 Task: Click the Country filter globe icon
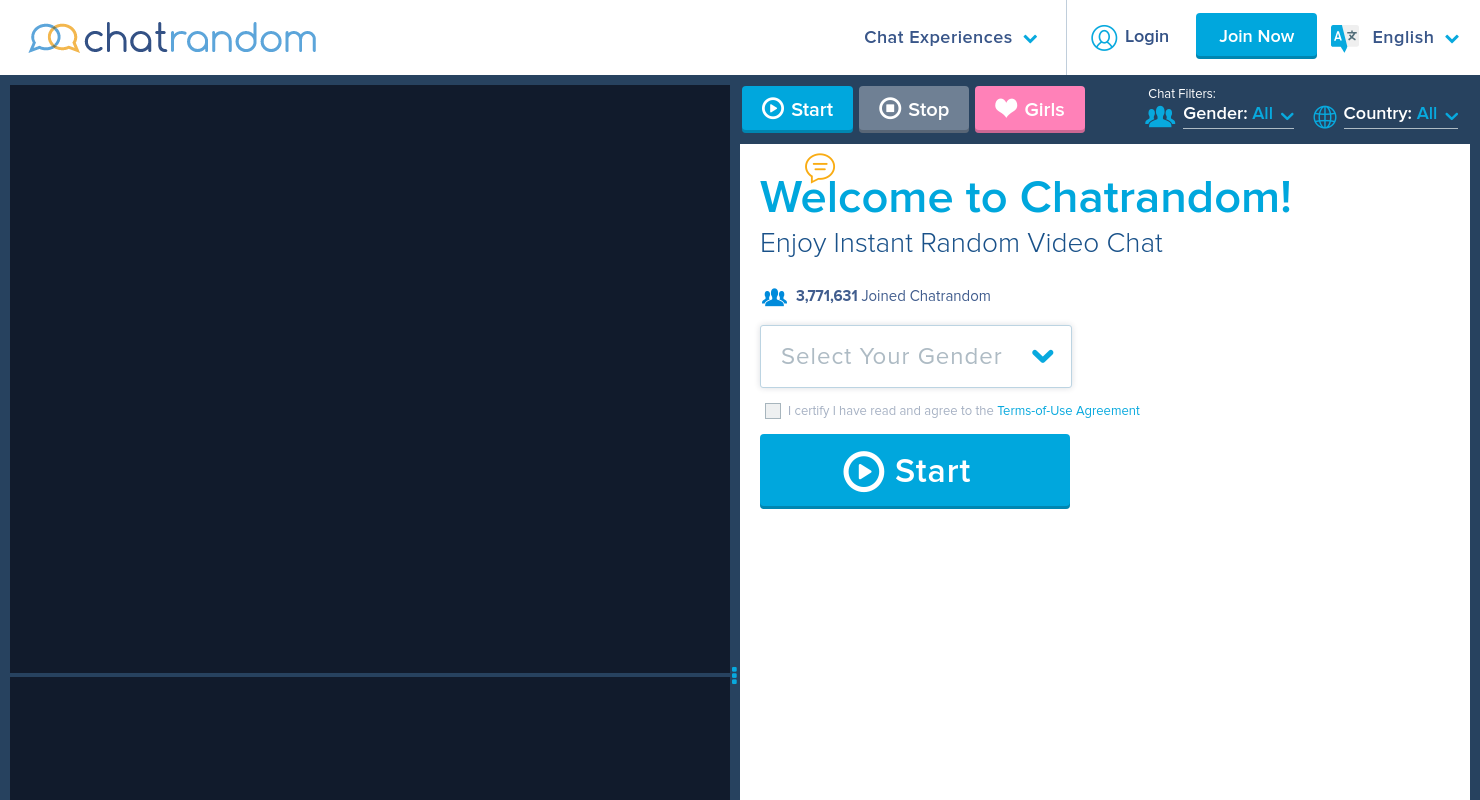tap(1325, 117)
